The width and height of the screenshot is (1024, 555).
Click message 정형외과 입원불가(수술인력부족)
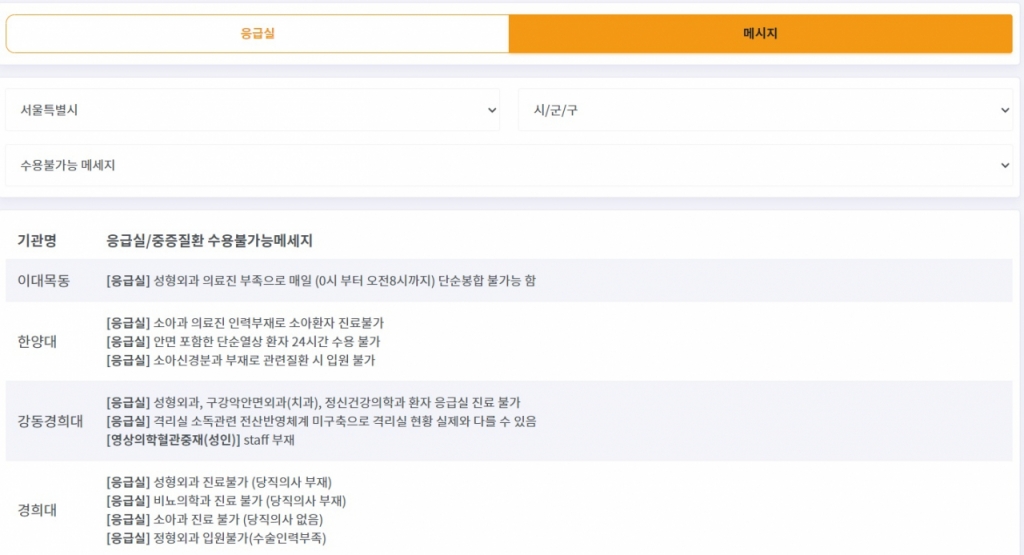coord(216,538)
